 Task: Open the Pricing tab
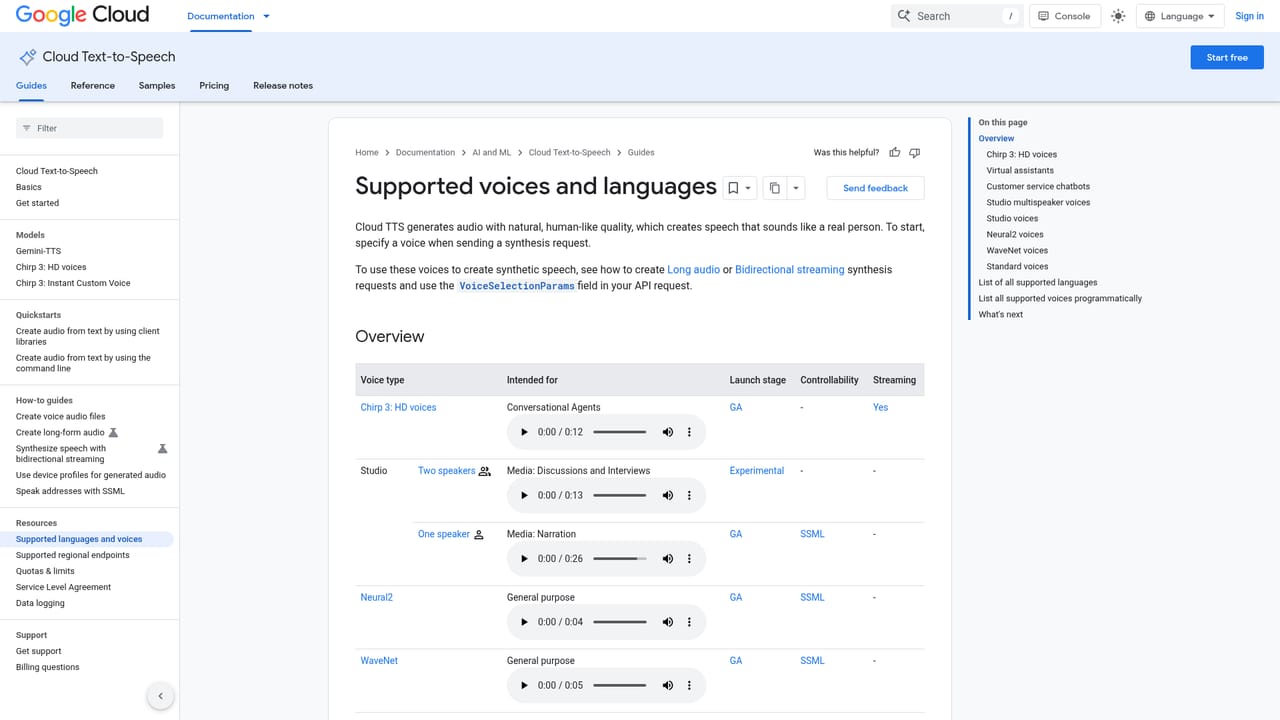(214, 86)
